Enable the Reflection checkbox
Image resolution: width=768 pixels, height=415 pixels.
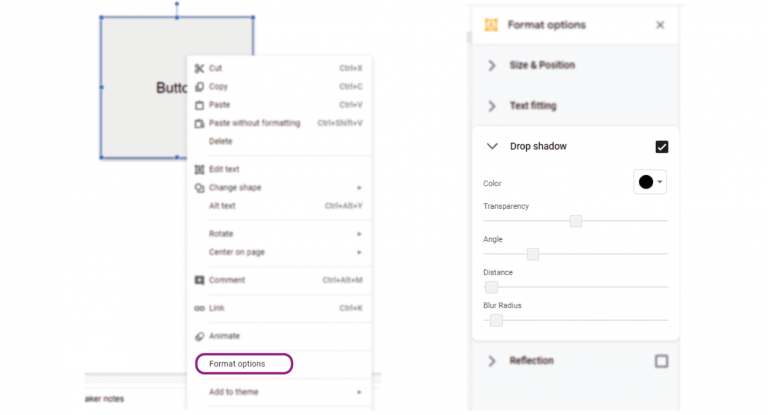coord(661,361)
